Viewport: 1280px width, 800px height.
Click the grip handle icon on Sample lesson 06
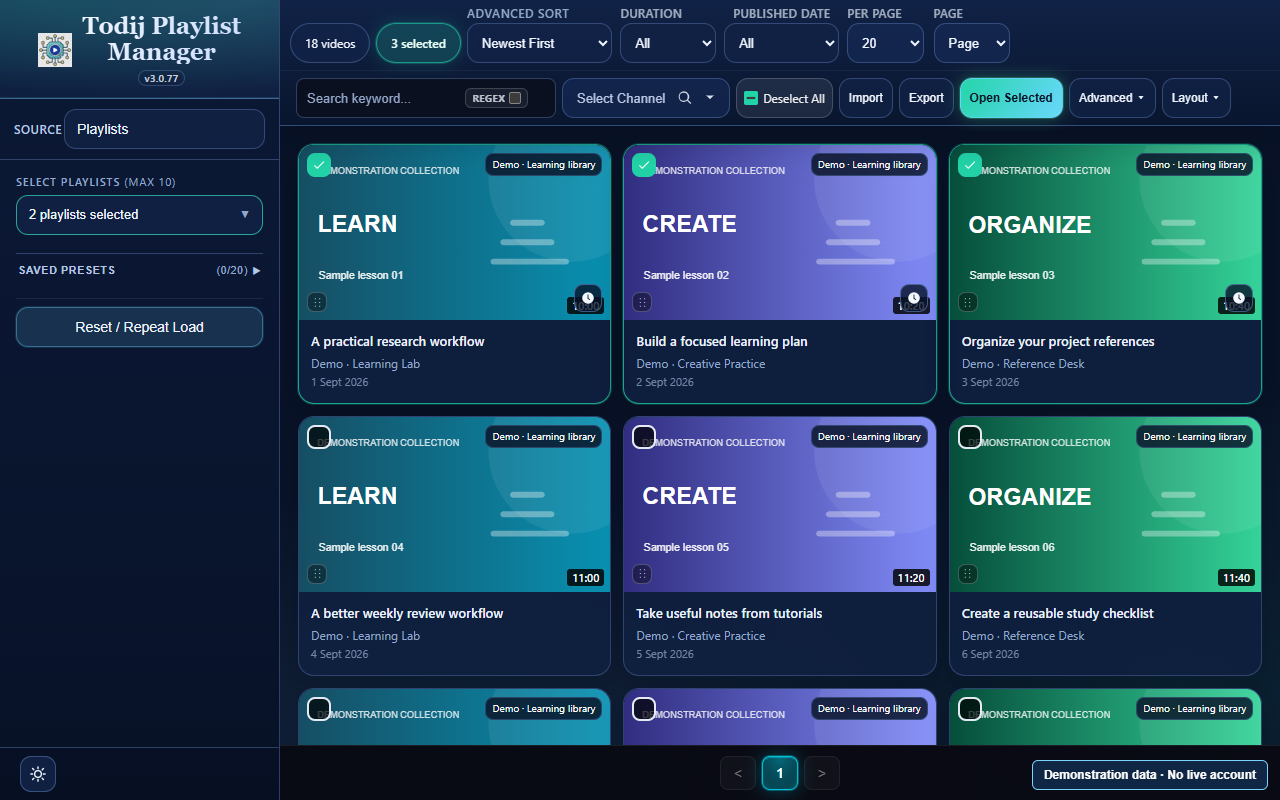[x=968, y=574]
